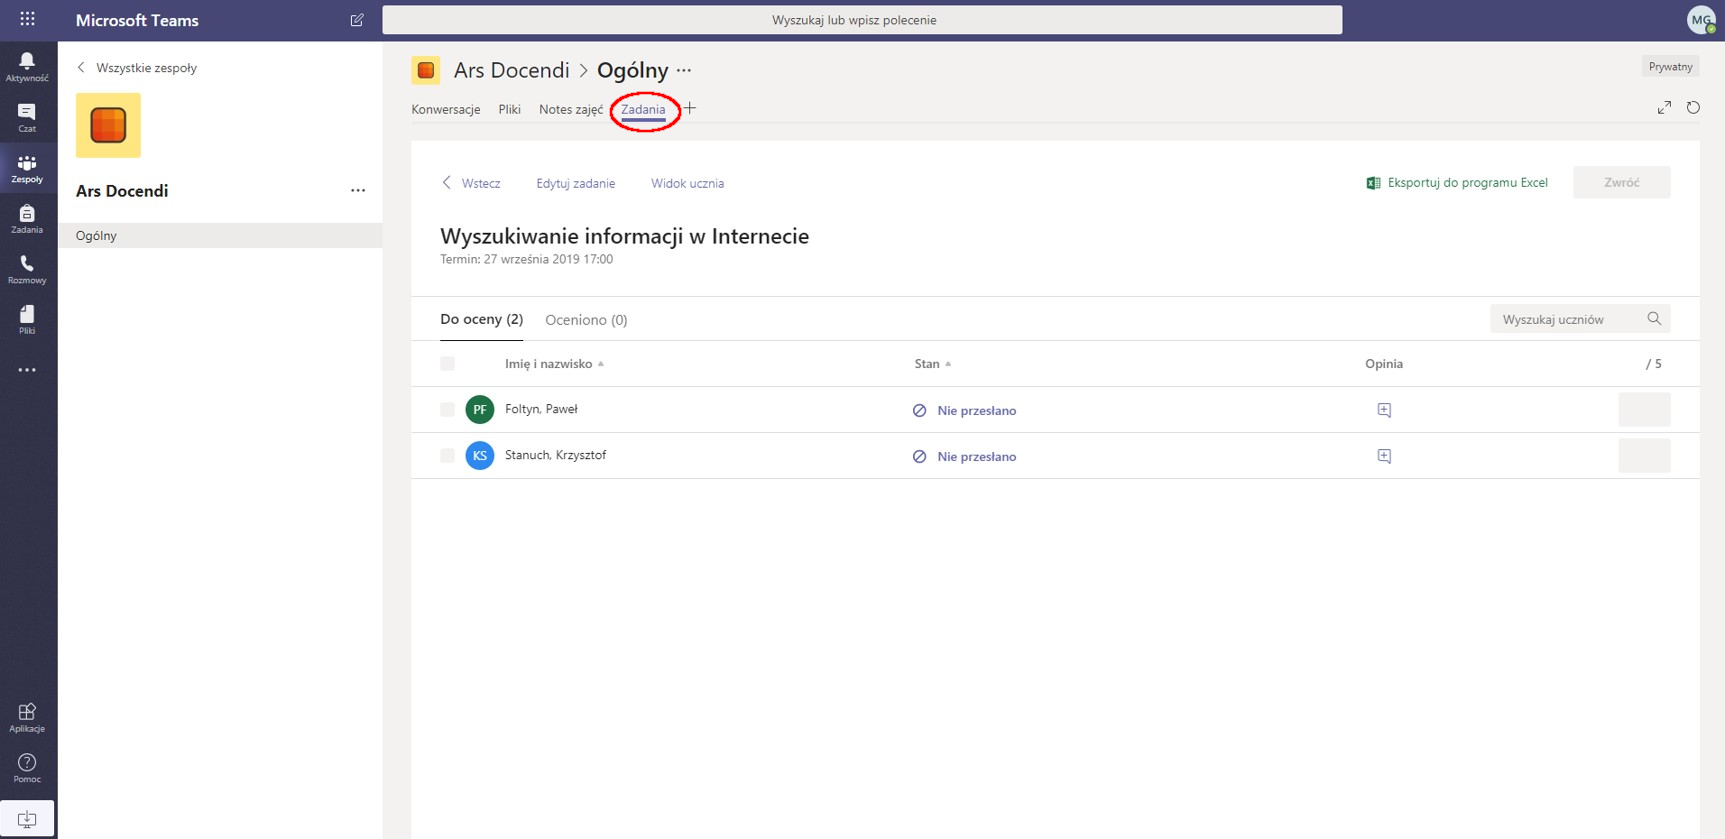Add feedback for Stanuch, Krzysztof
Image resolution: width=1725 pixels, height=839 pixels.
[x=1384, y=456]
